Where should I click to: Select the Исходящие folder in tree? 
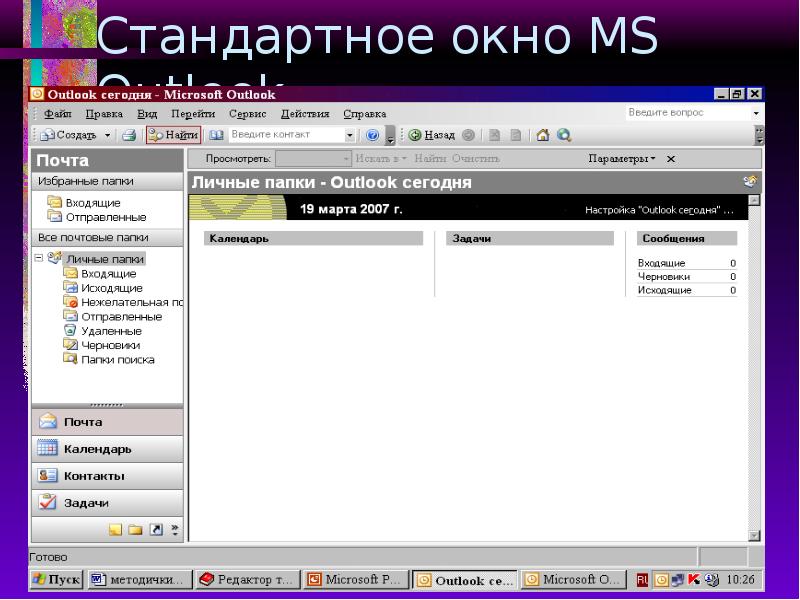(103, 288)
